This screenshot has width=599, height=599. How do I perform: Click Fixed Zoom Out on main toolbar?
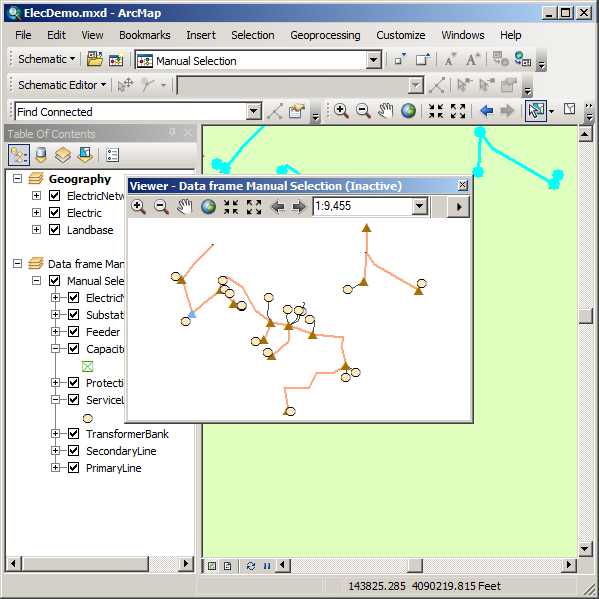[458, 111]
